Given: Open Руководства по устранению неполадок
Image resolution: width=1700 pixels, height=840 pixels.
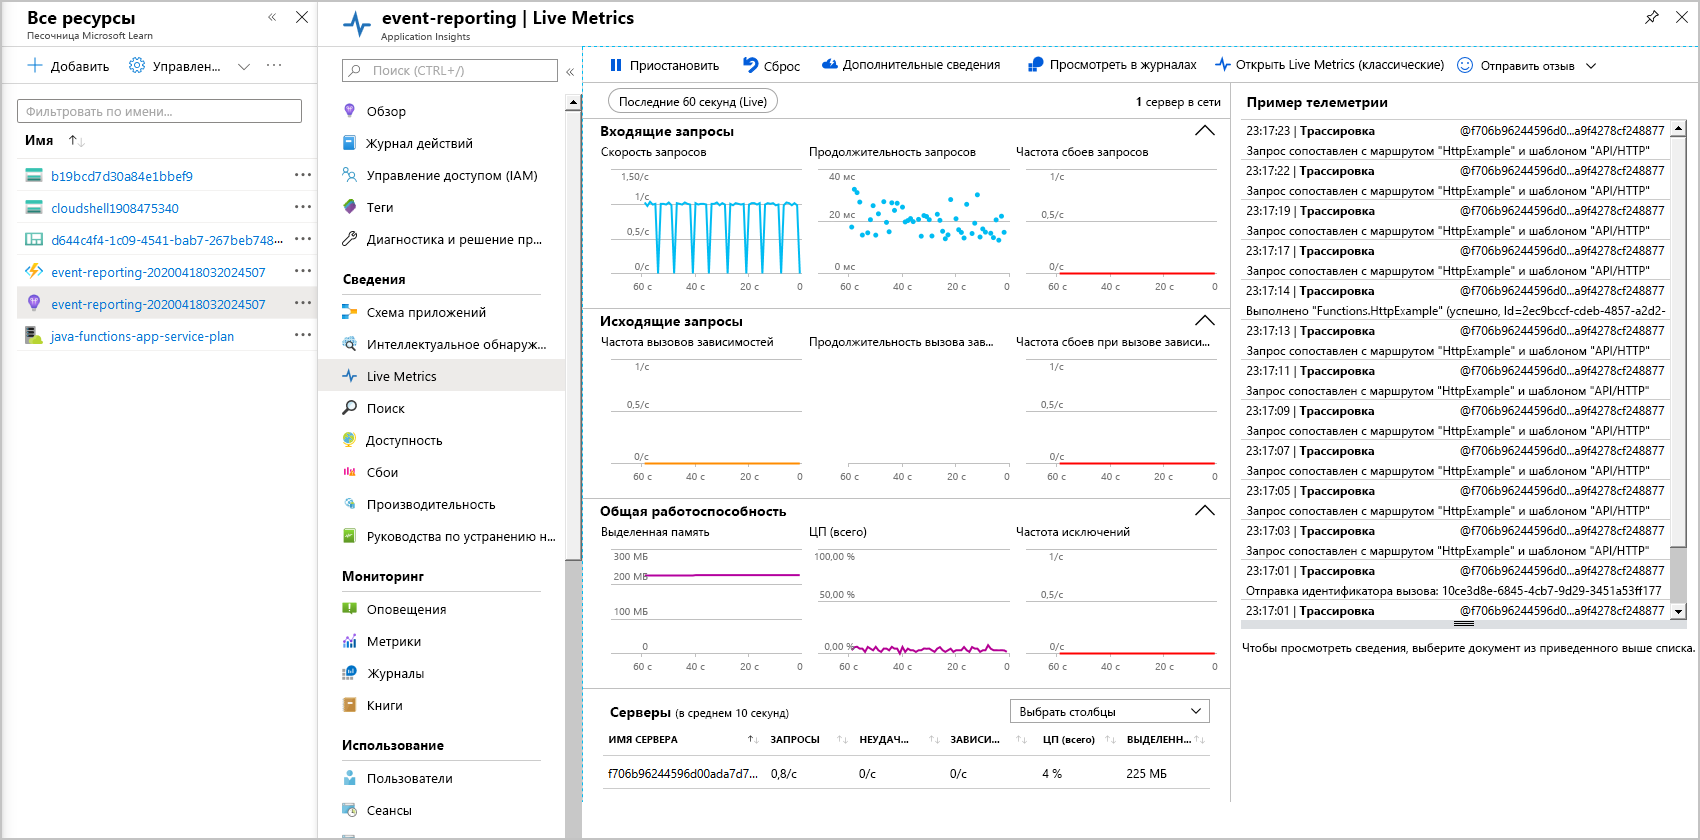Looking at the screenshot, I should [461, 536].
